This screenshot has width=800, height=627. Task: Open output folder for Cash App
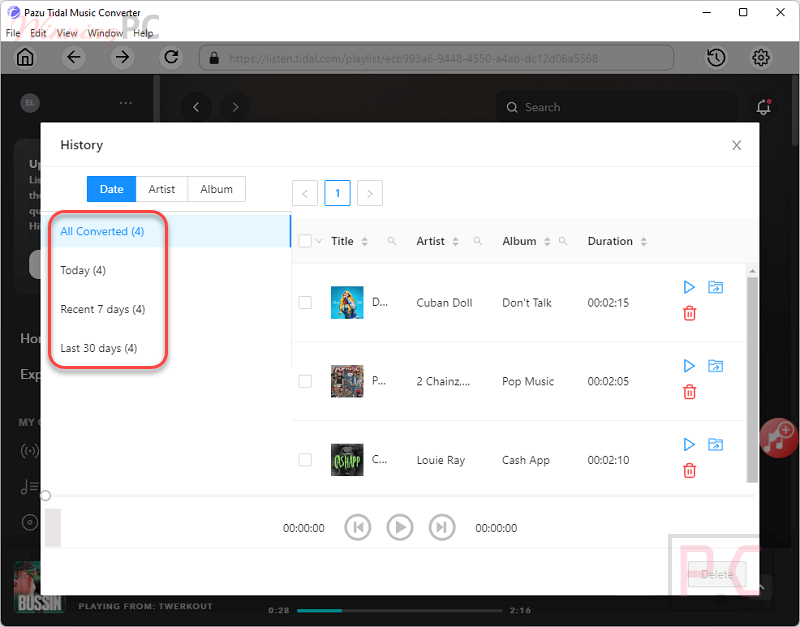pyautogui.click(x=715, y=444)
